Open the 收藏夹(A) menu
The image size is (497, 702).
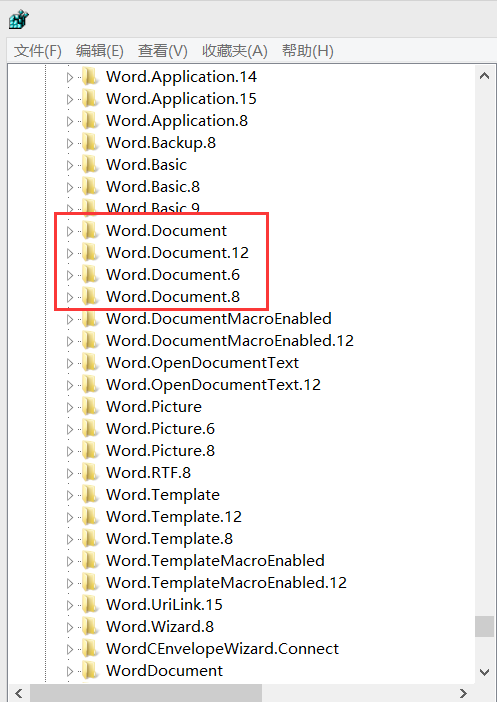[235, 51]
